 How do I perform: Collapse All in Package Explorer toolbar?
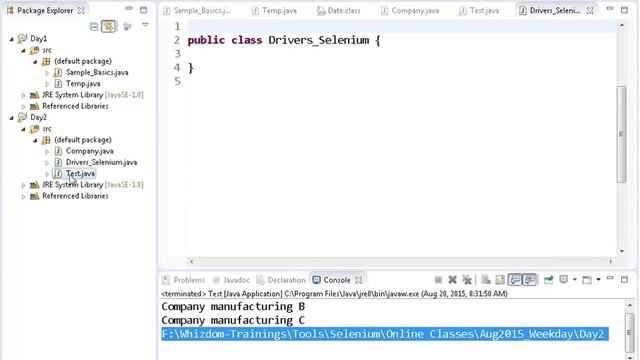[x=94, y=27]
